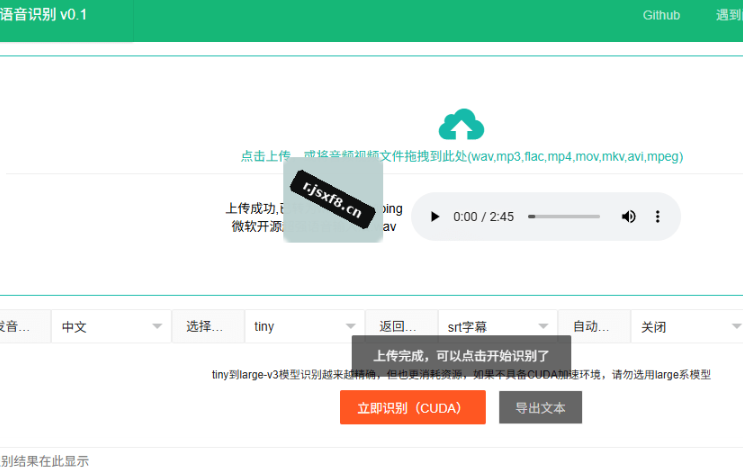Open the 关闭 auto option dropdown
The width and height of the screenshot is (743, 473).
point(689,326)
